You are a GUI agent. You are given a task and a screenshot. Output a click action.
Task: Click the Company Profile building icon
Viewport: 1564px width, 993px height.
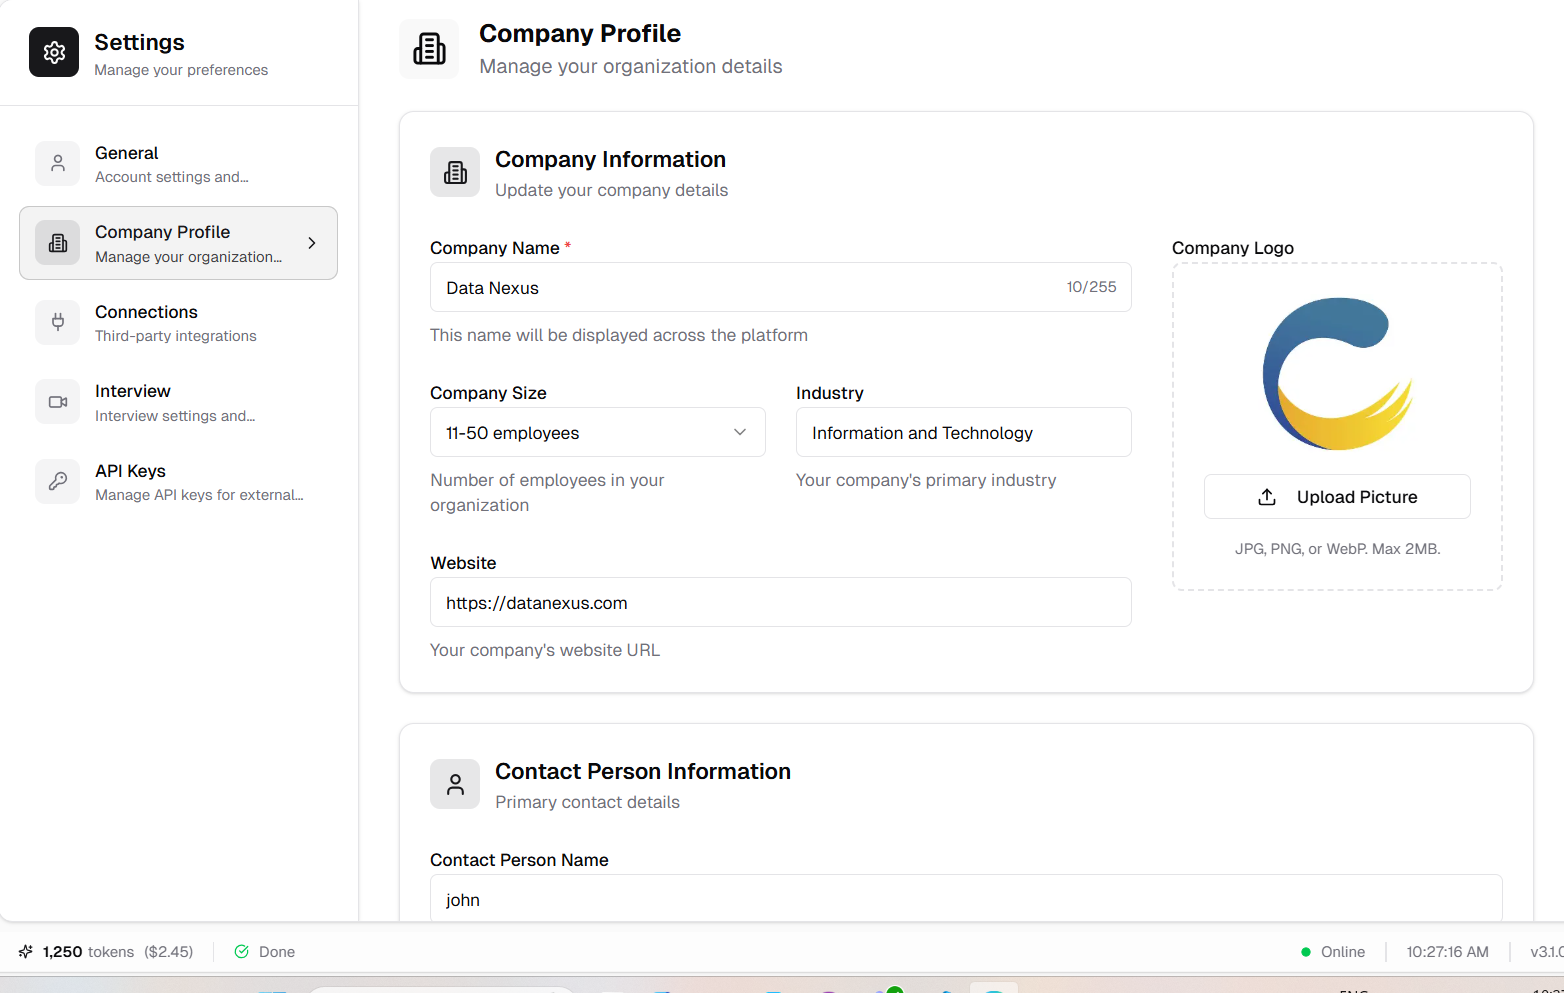pyautogui.click(x=57, y=242)
